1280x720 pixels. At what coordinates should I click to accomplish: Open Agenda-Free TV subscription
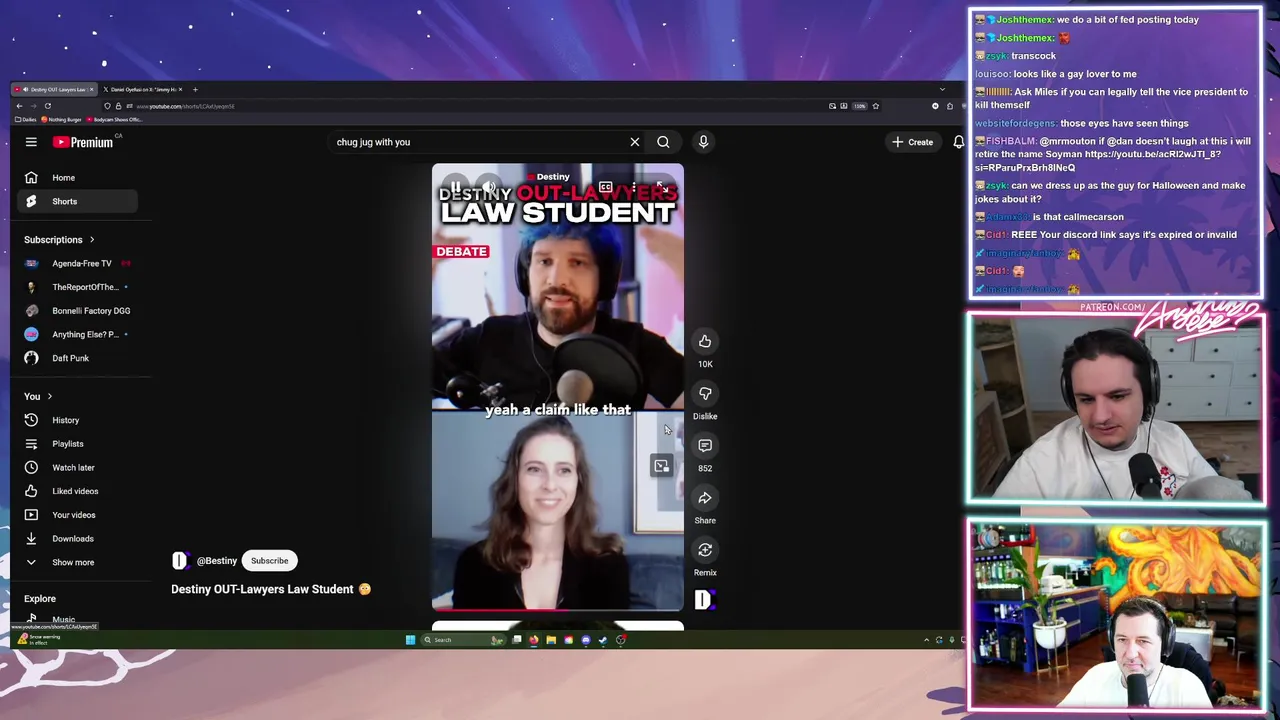pyautogui.click(x=75, y=263)
